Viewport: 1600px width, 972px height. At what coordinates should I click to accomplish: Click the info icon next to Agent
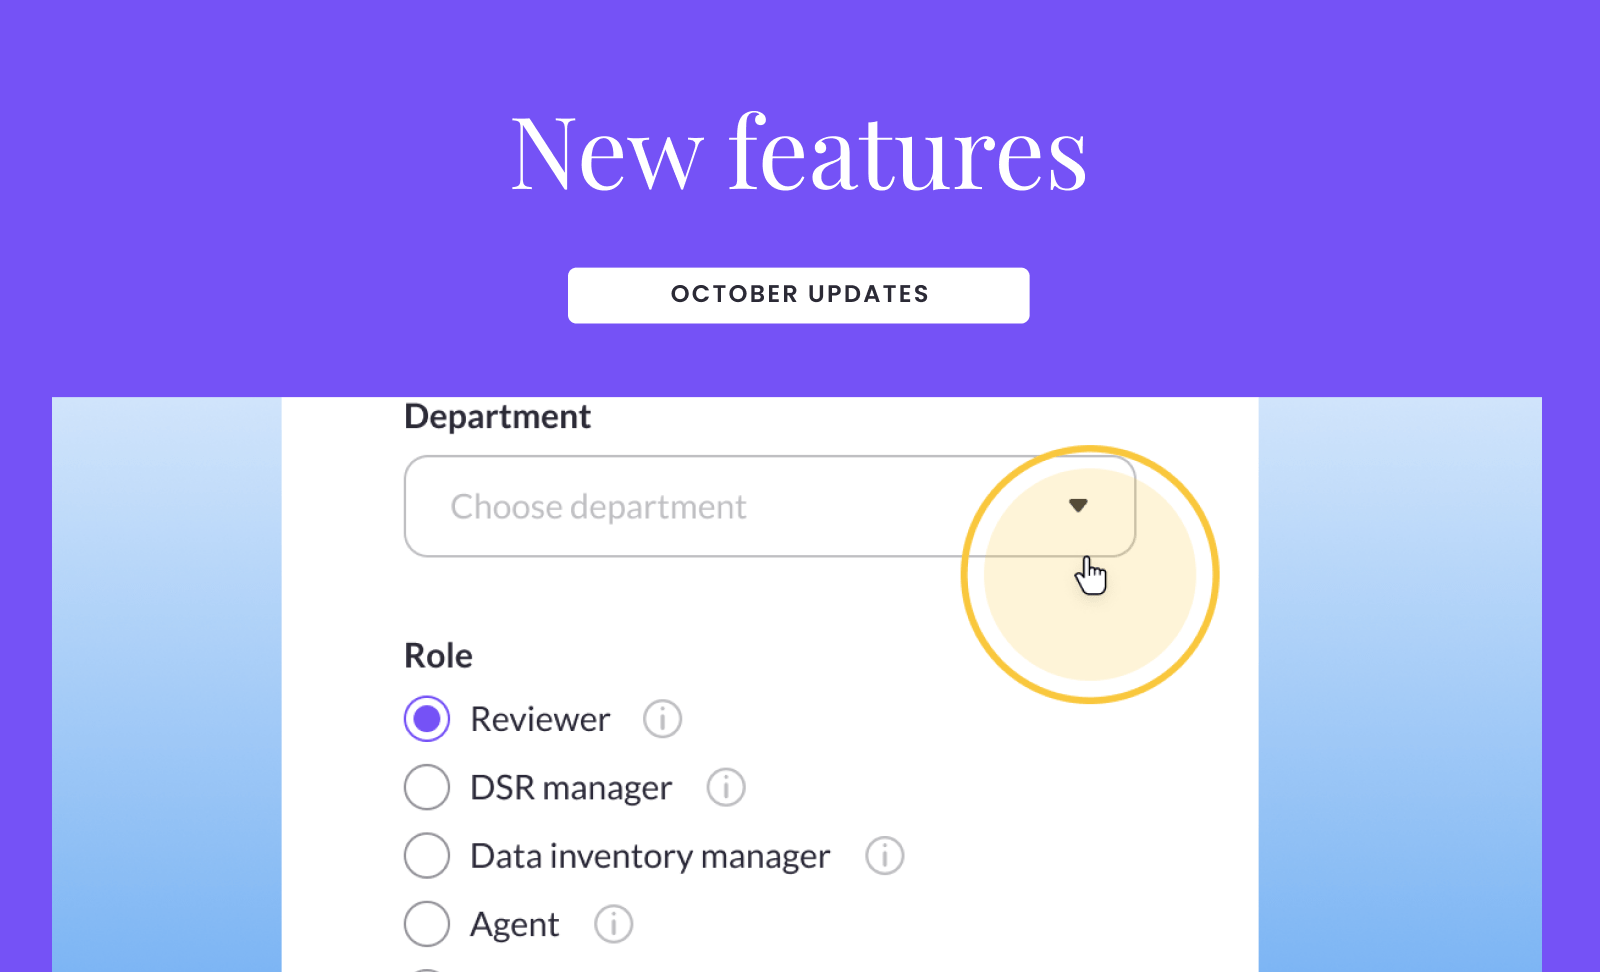click(x=614, y=924)
